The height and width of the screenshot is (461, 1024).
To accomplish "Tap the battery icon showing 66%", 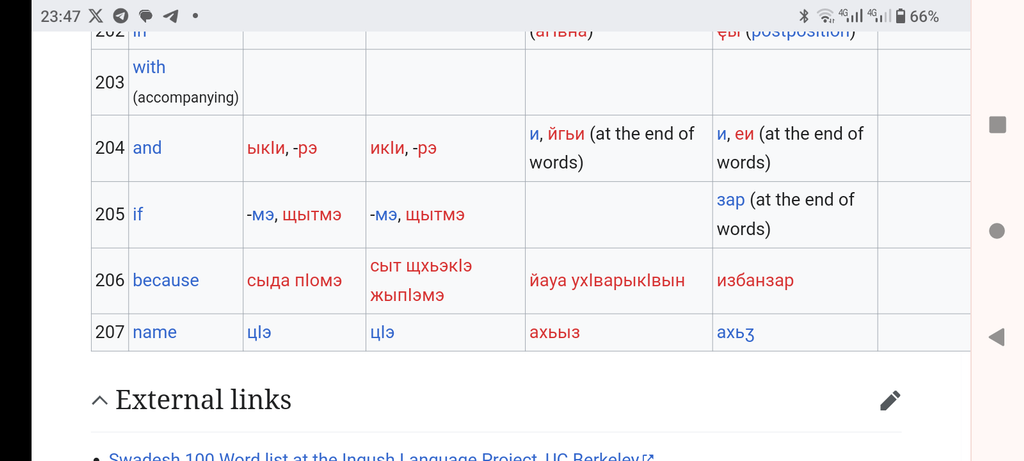I will 901,16.
